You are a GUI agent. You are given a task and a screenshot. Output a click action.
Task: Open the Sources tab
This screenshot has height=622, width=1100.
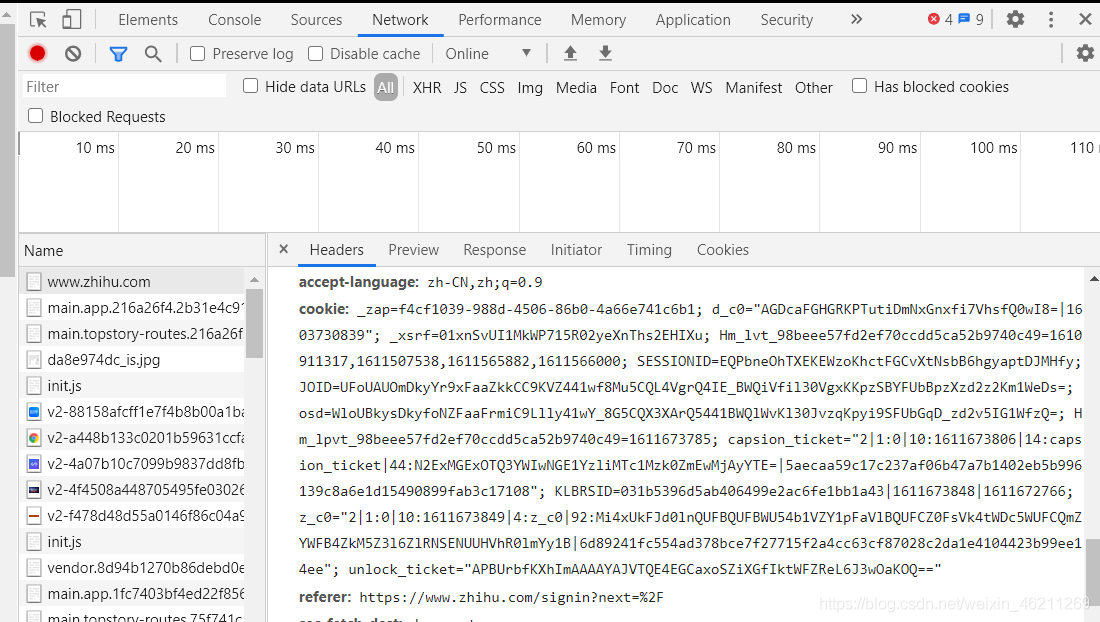(x=316, y=20)
